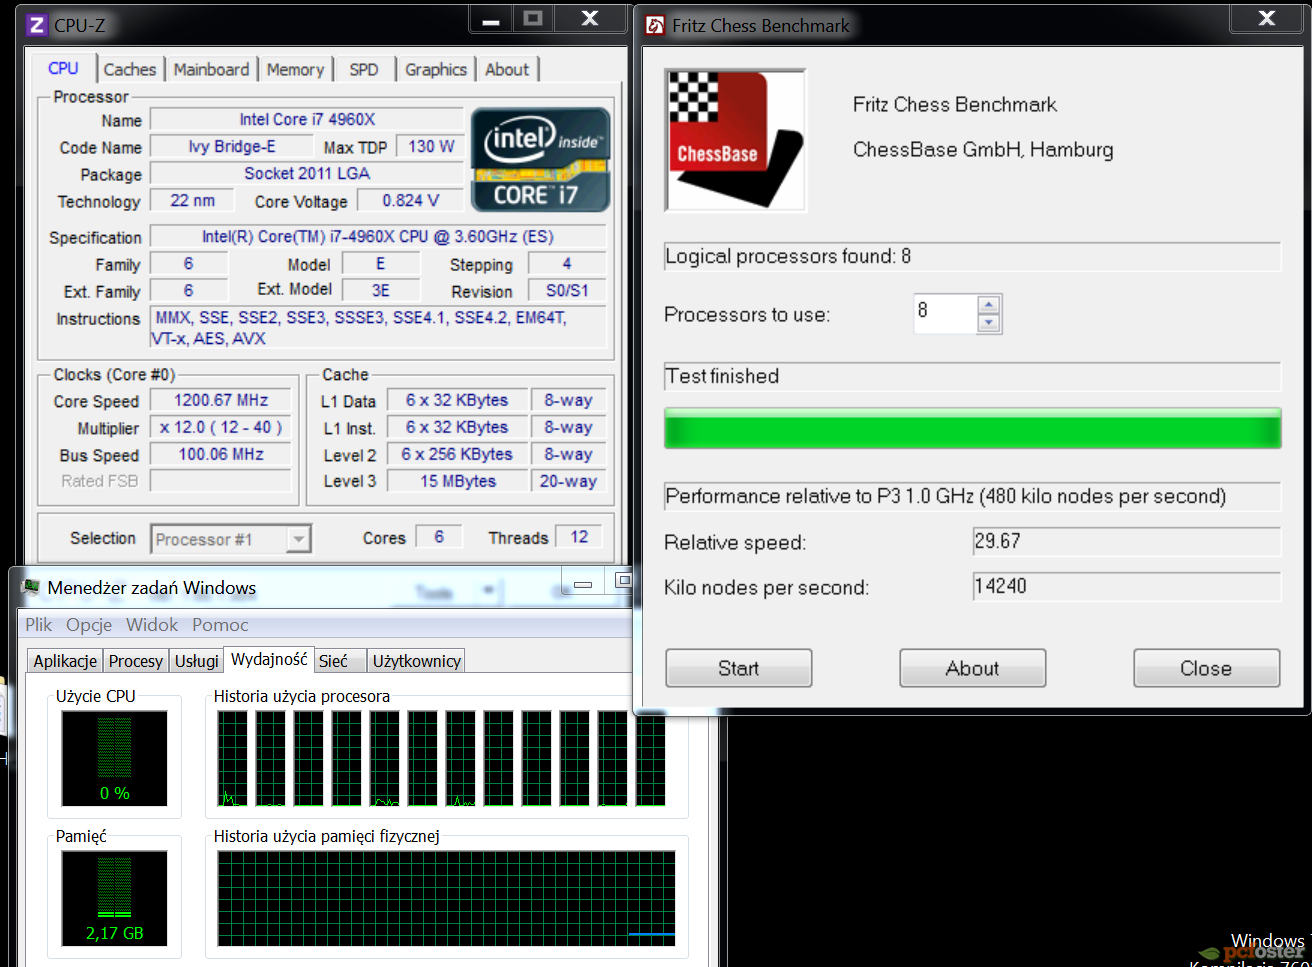
Task: Click the Intel Core i7 logo in CPU-Z
Action: pyautogui.click(x=540, y=160)
